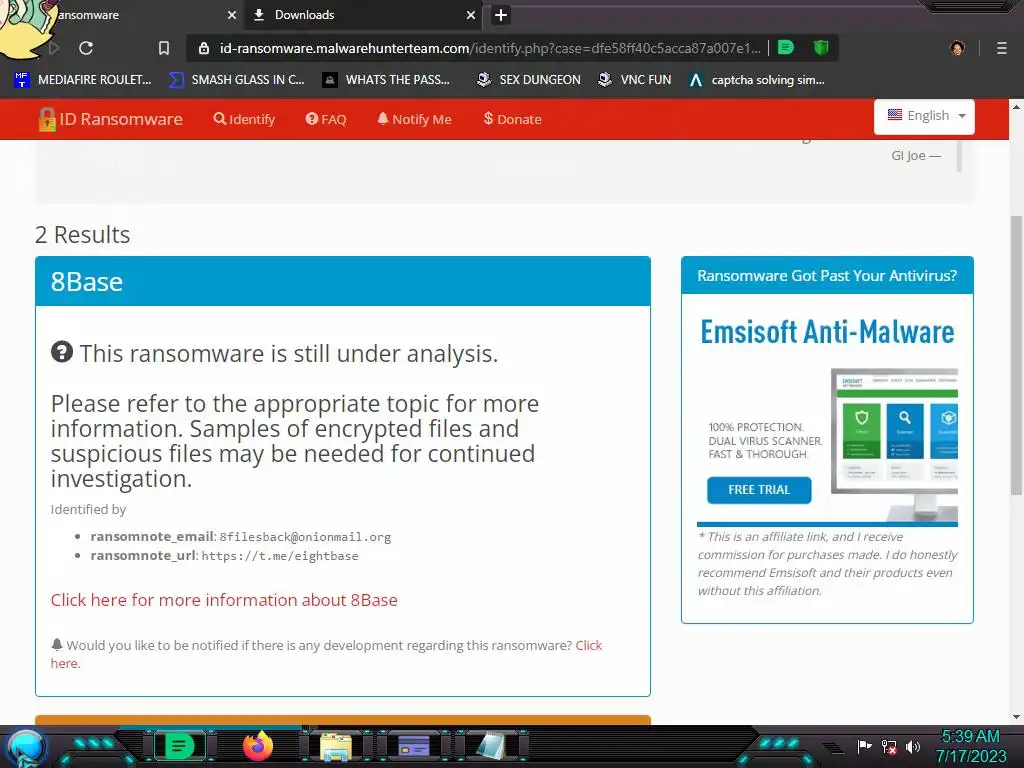Open the Identify menu item
The image size is (1024, 768).
coord(244,120)
